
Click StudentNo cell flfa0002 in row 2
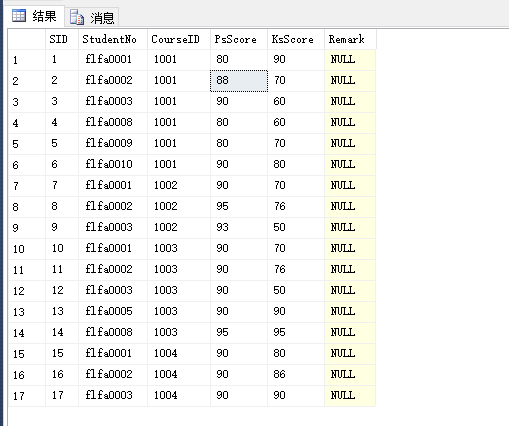(113, 81)
